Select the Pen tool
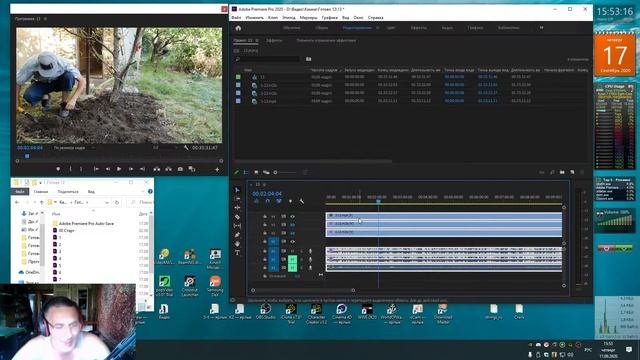Viewport: 640px width, 360px height. [x=238, y=235]
